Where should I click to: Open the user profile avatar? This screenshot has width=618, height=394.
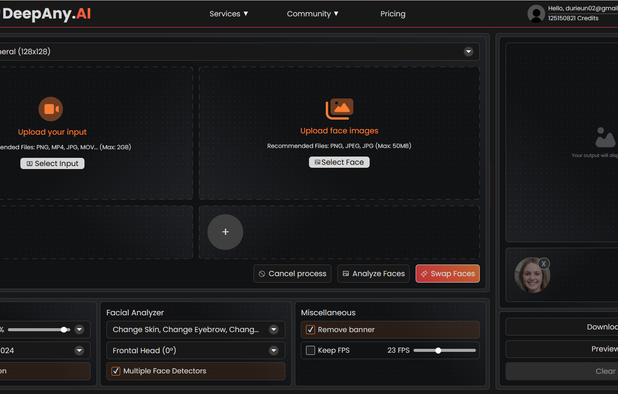click(x=536, y=14)
